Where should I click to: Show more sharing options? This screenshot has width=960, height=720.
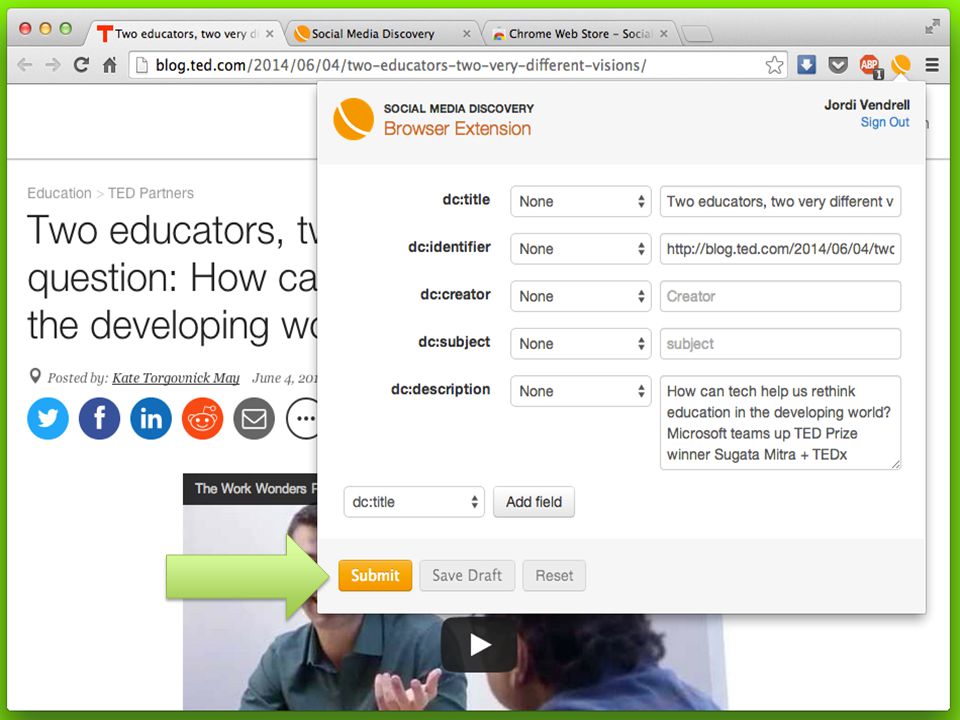tap(302, 418)
